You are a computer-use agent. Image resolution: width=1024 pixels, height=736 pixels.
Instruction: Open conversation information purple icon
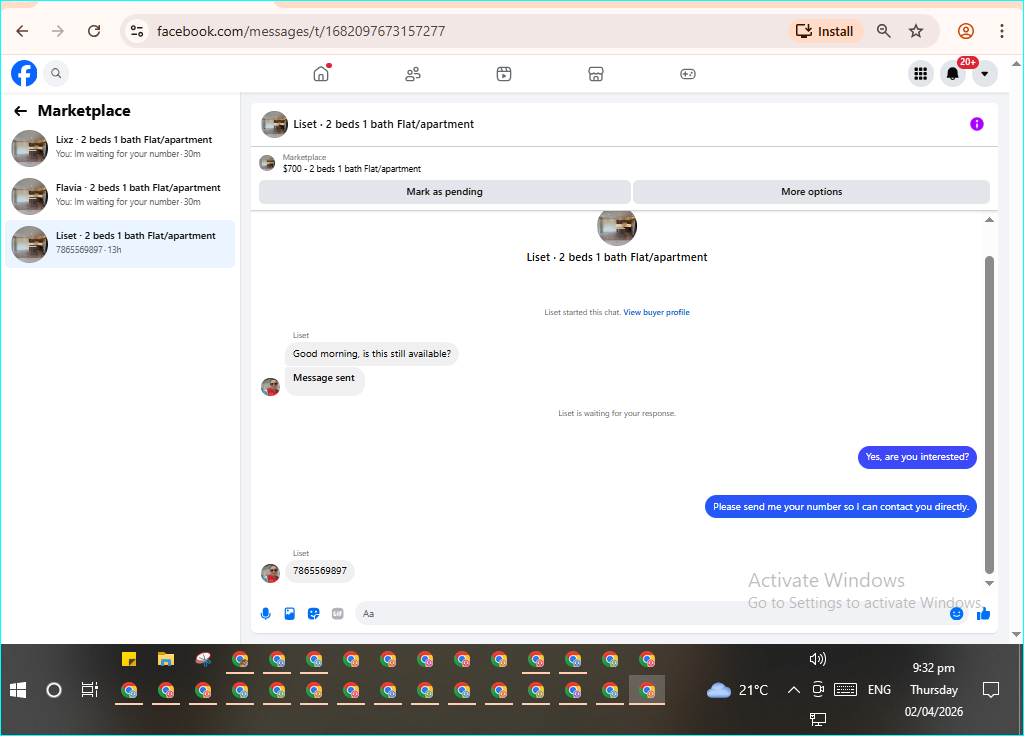point(976,124)
